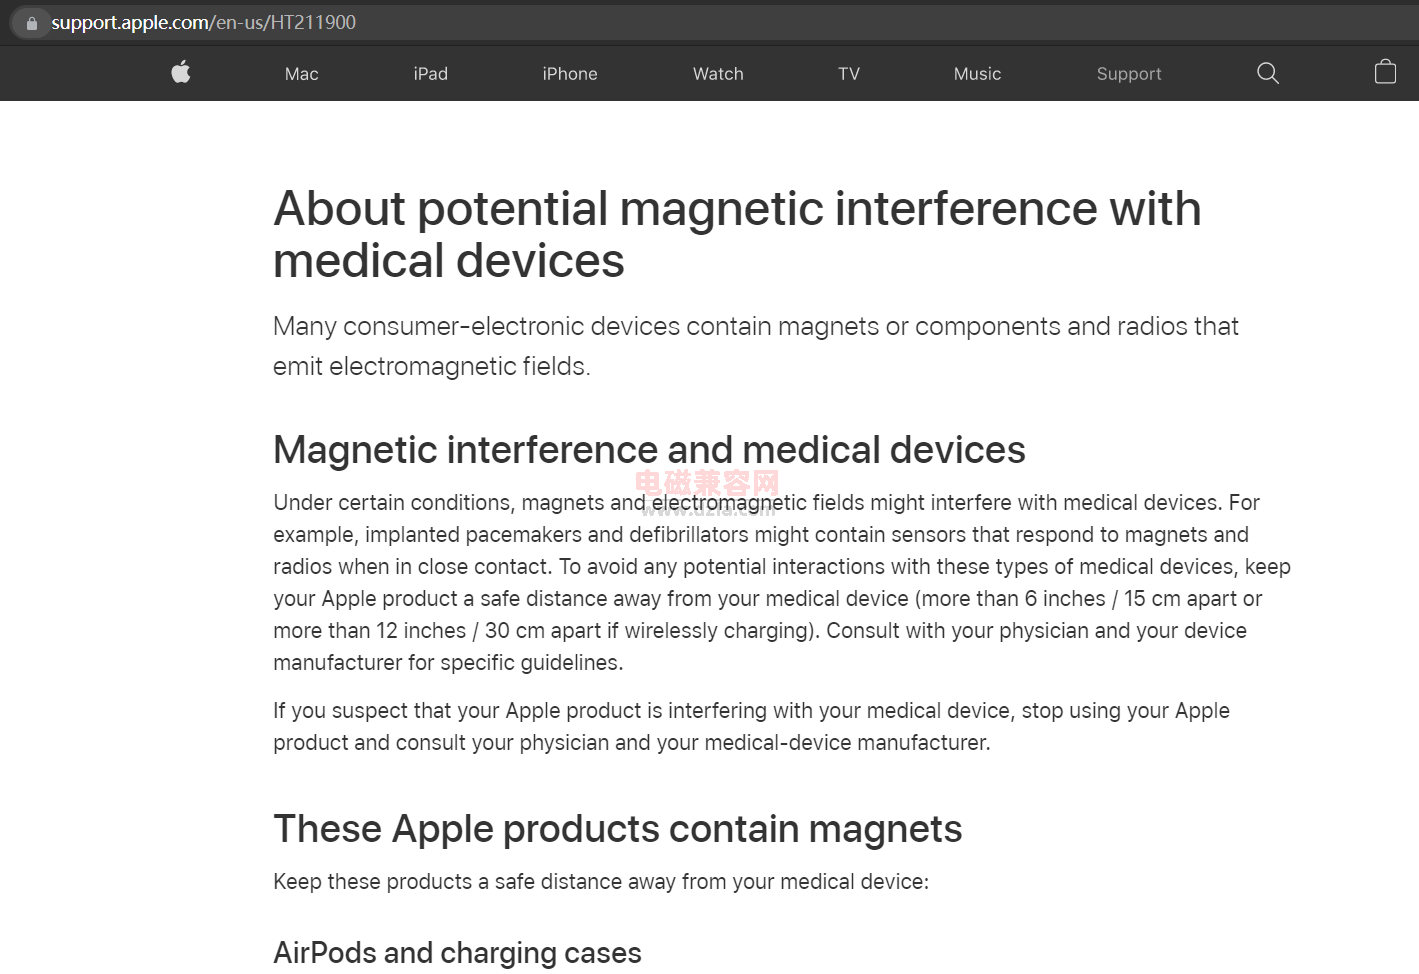Screen dimensions: 1419x974
Task: Click the Apple logo in navigation bar
Action: click(x=181, y=72)
